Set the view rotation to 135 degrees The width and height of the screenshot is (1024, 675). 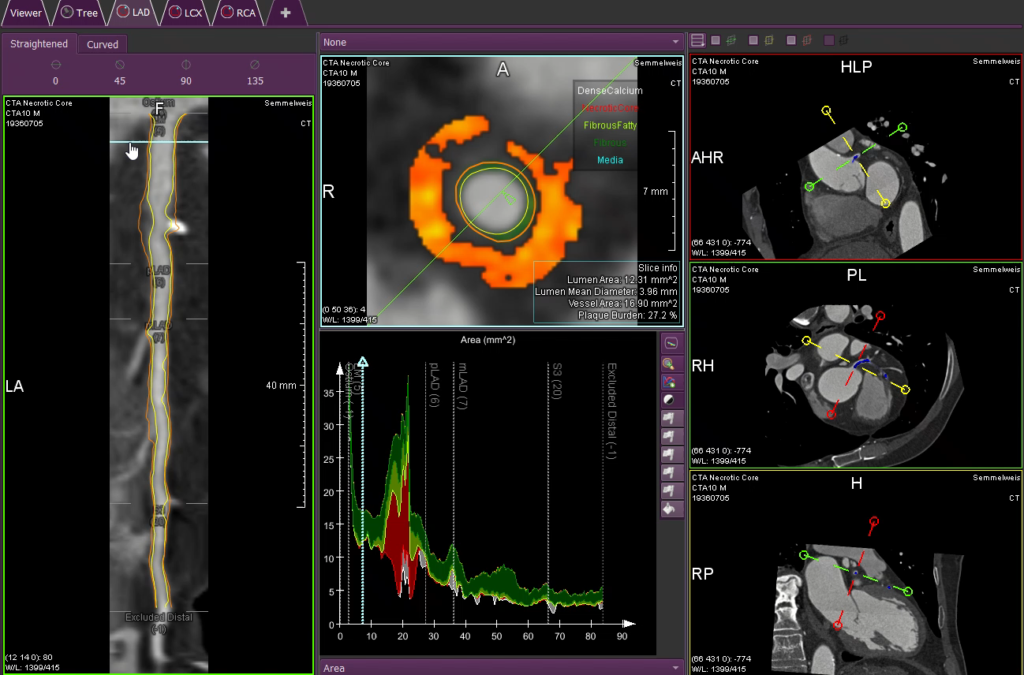pyautogui.click(x=254, y=65)
